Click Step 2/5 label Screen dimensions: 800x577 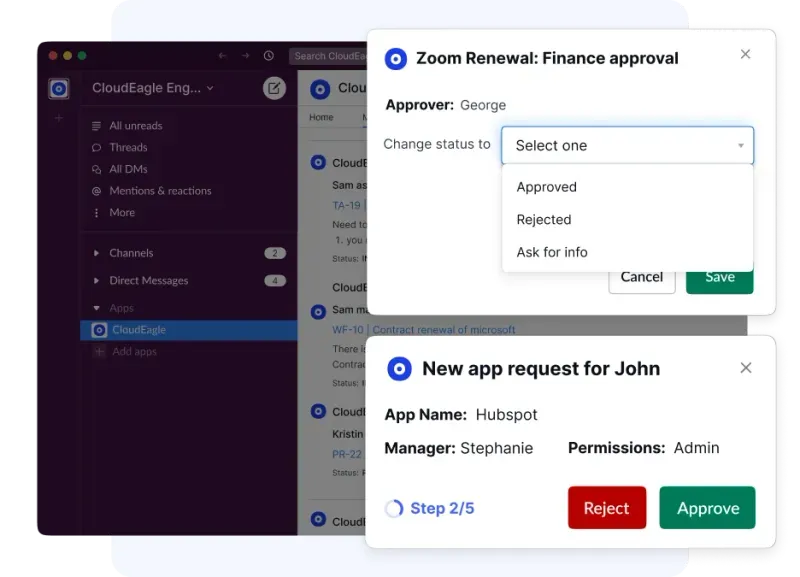click(x=442, y=508)
